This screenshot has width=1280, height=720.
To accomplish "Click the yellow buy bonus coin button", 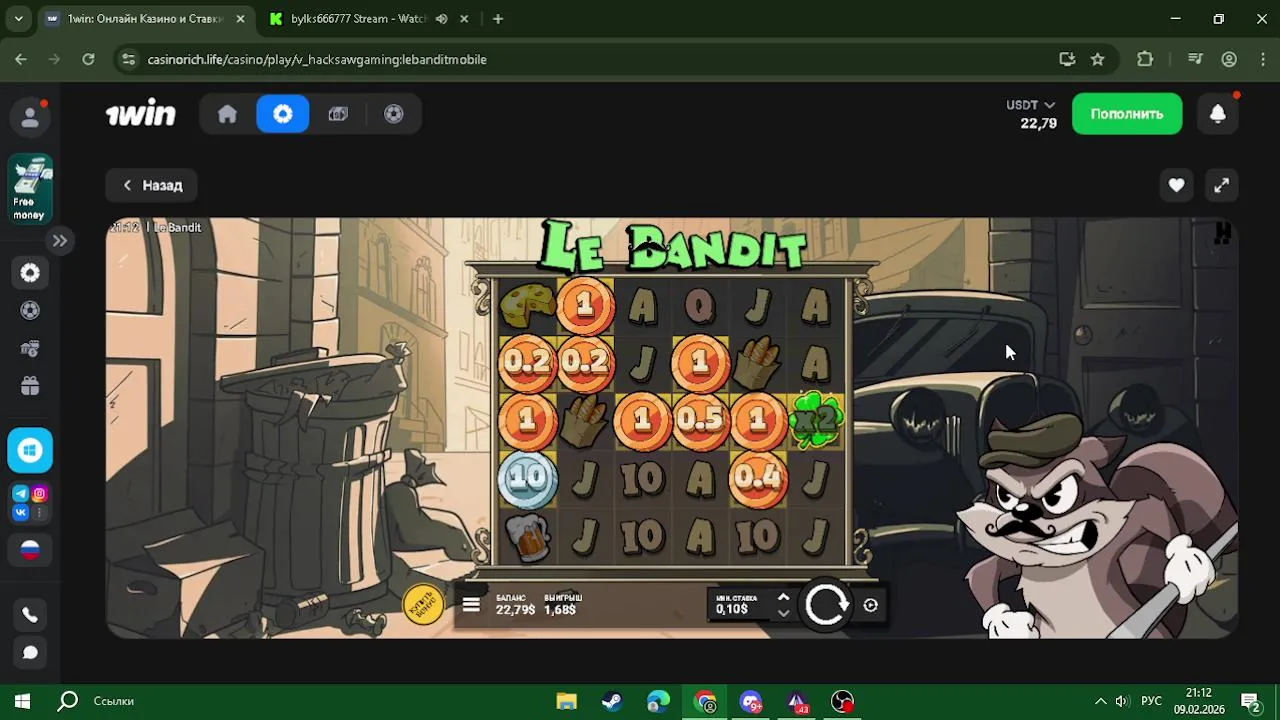I will 423,604.
